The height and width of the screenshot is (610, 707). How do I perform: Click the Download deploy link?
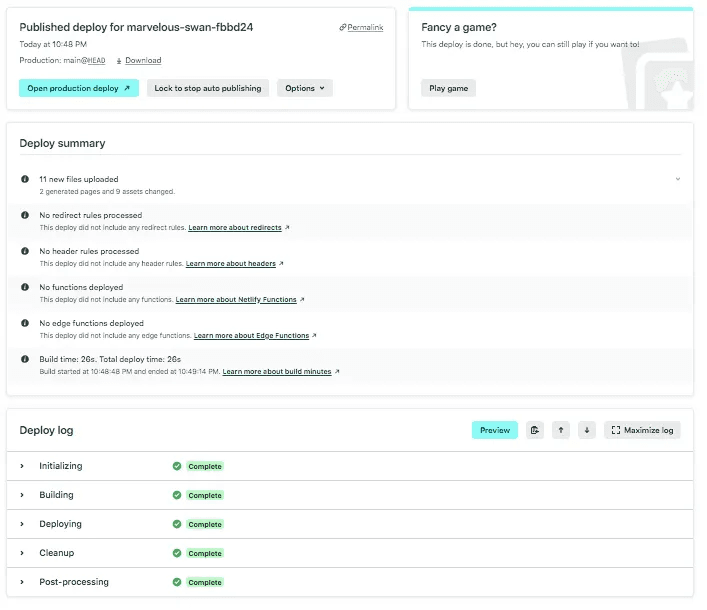(x=142, y=61)
